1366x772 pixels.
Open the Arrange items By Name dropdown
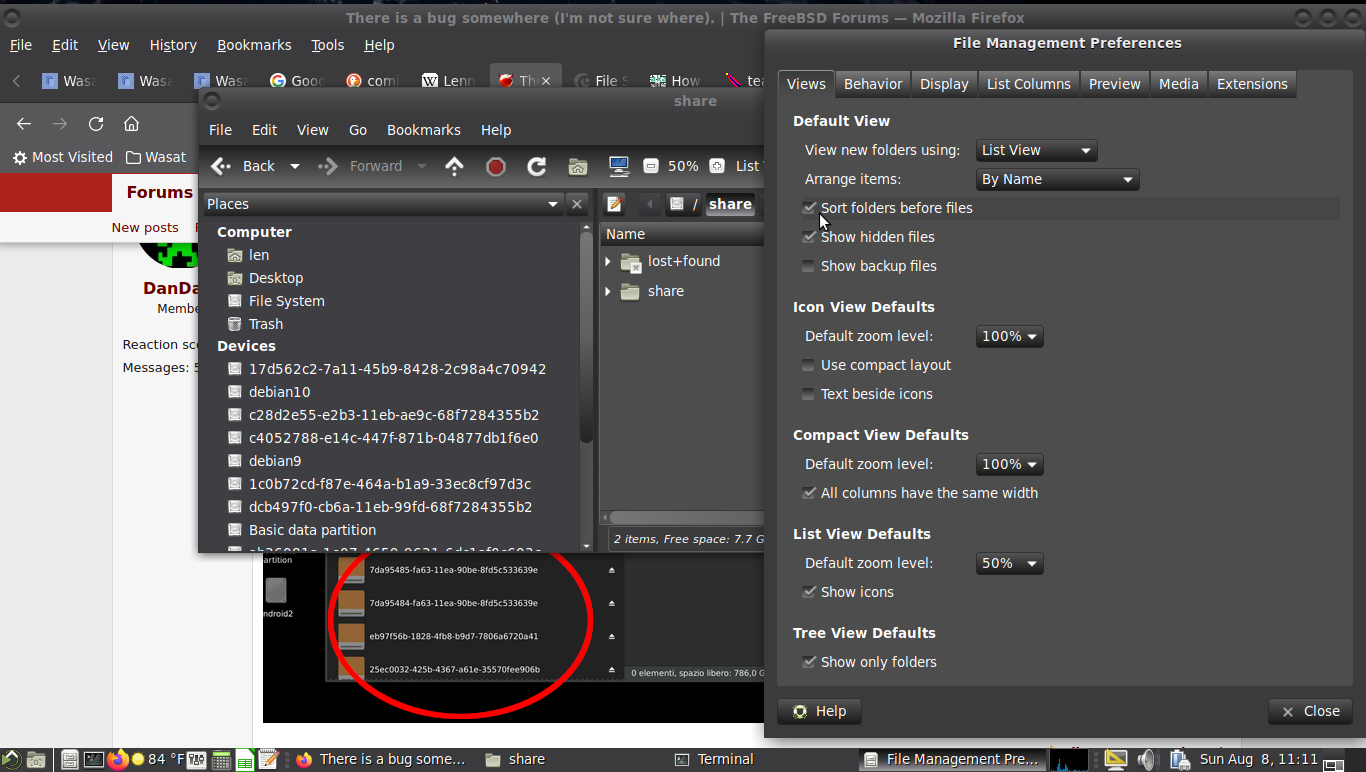(x=1057, y=179)
